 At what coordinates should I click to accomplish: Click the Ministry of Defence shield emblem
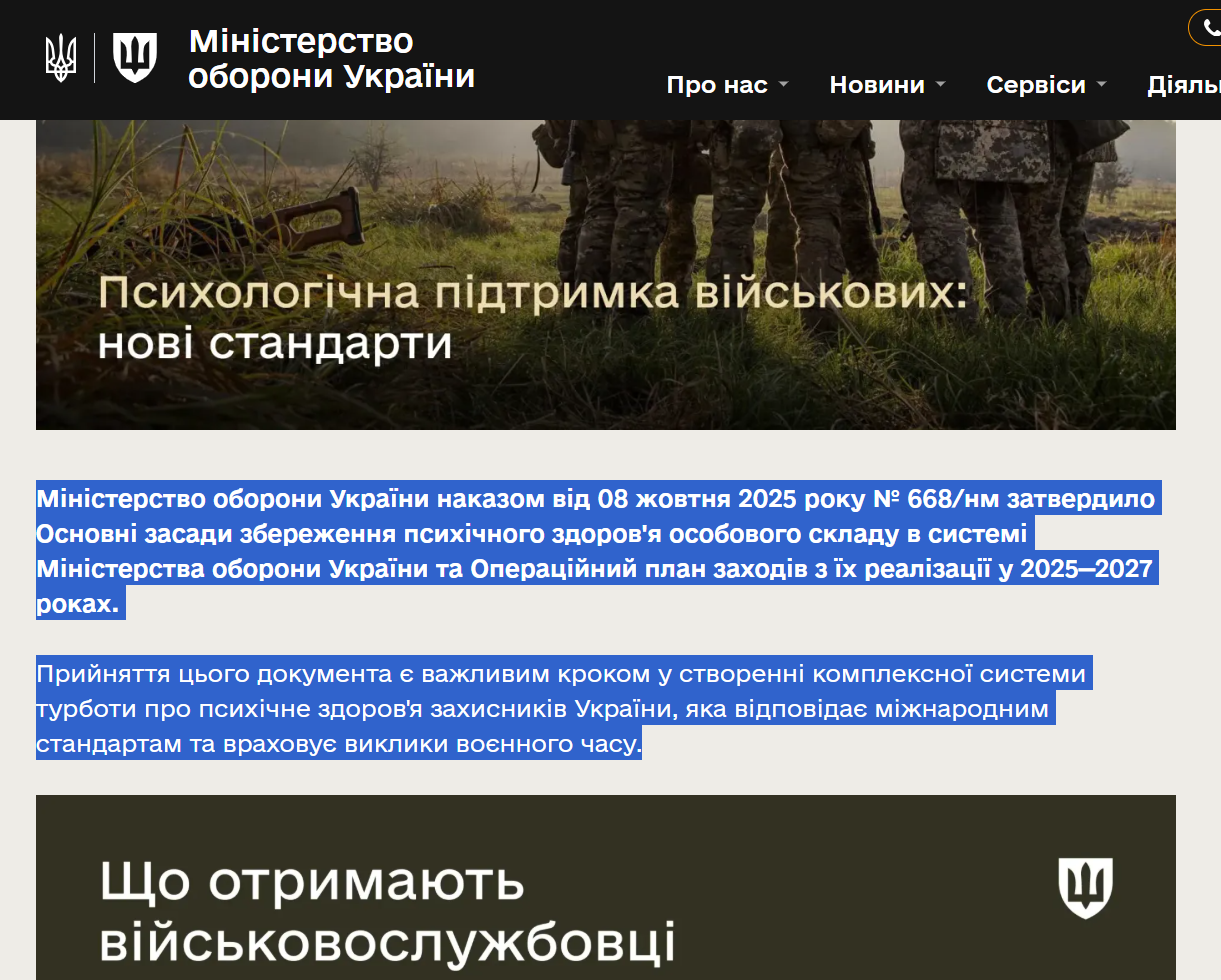point(135,58)
